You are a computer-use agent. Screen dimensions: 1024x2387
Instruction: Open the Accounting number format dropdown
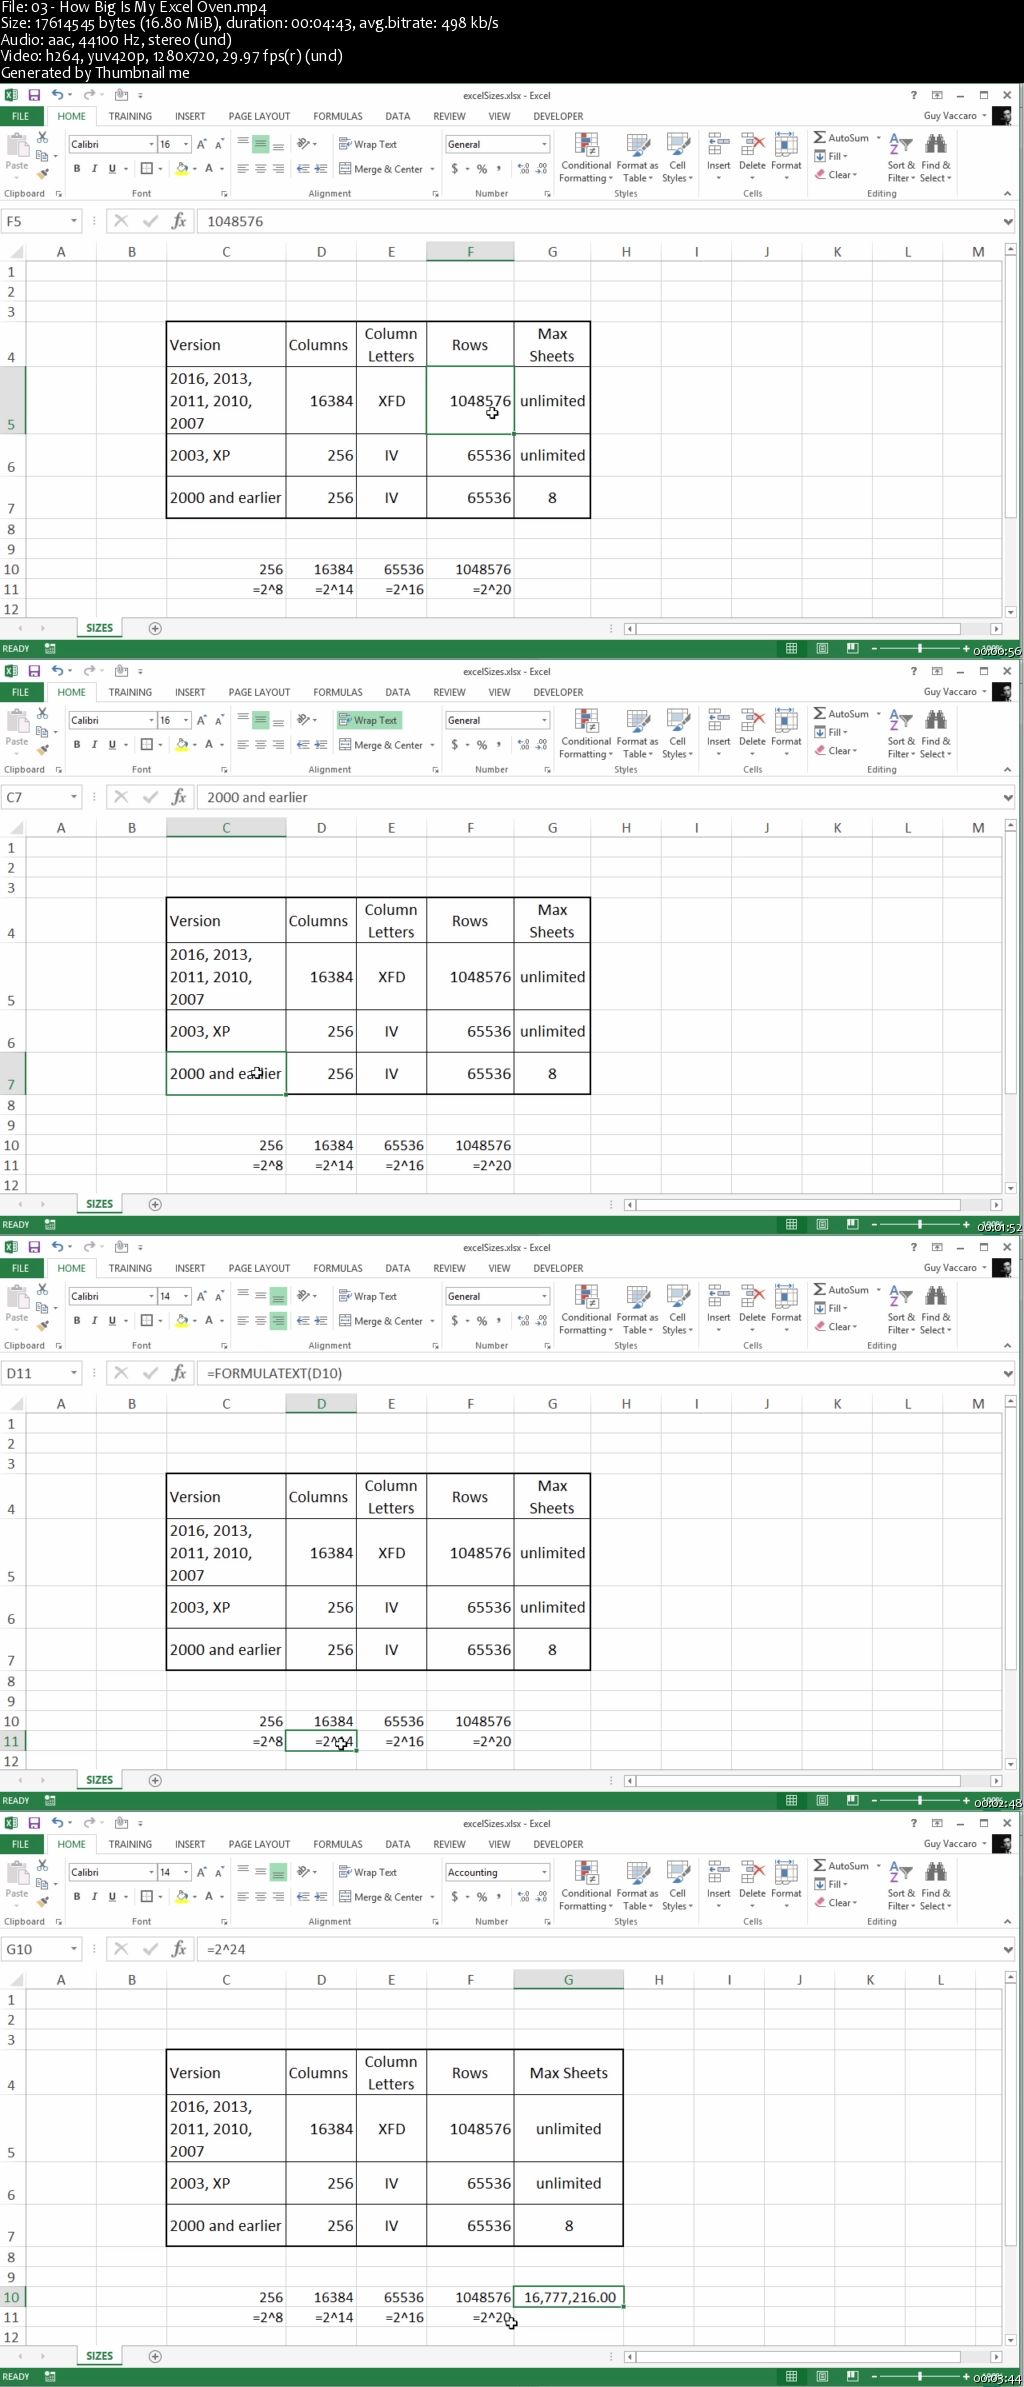[x=544, y=1872]
